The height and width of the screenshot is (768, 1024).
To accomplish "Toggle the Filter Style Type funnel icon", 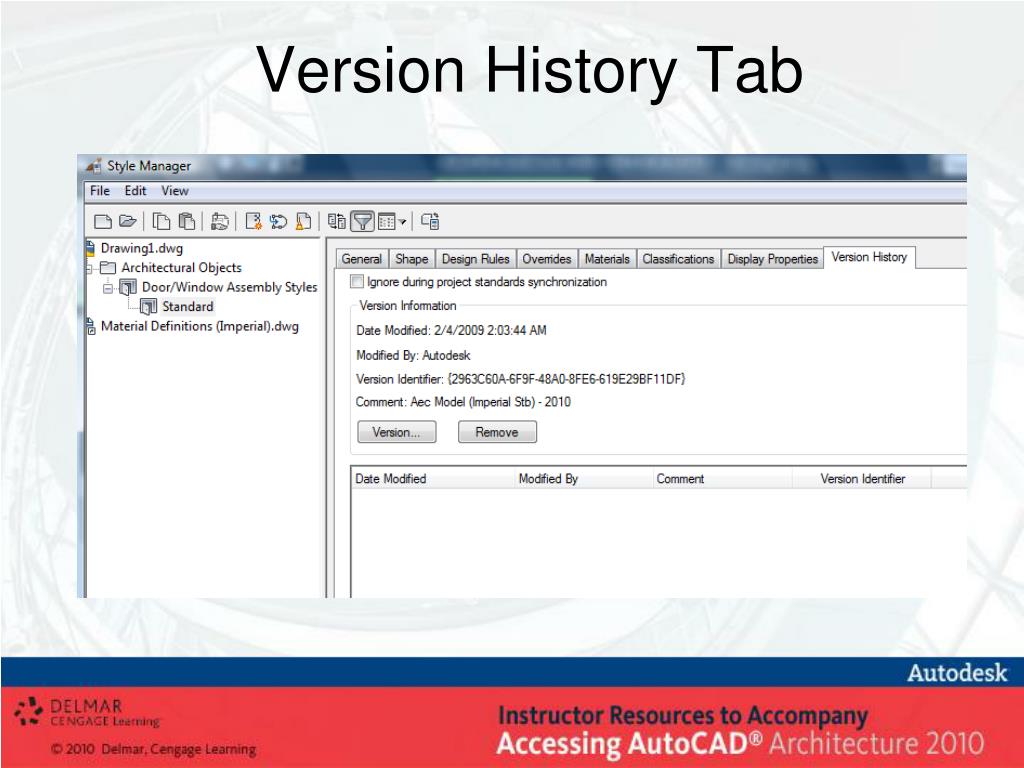I will [362, 222].
